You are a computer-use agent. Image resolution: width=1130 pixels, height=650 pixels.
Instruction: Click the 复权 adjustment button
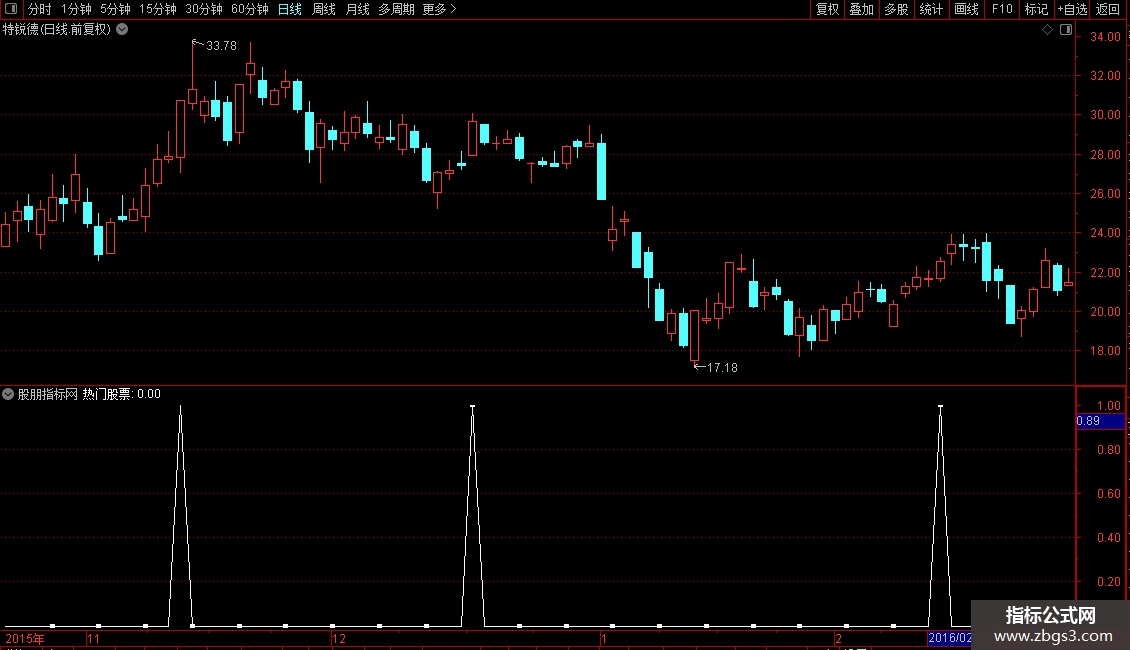827,9
